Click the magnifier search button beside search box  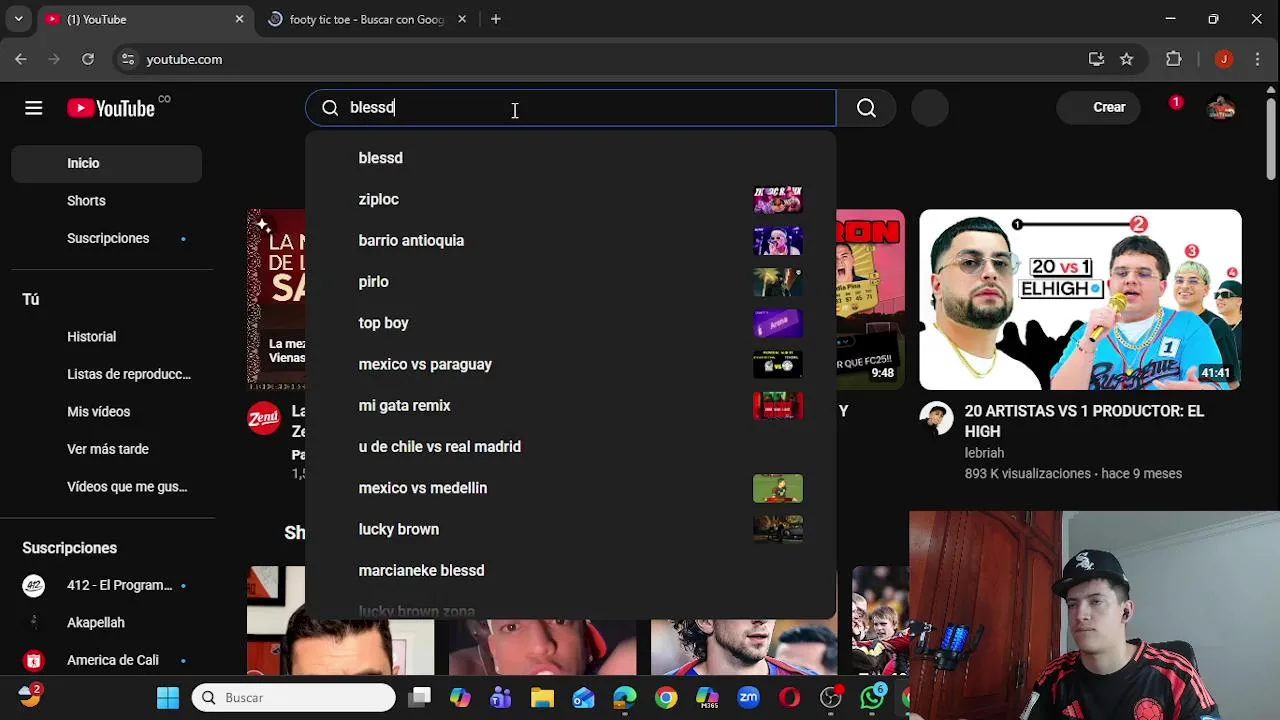866,108
